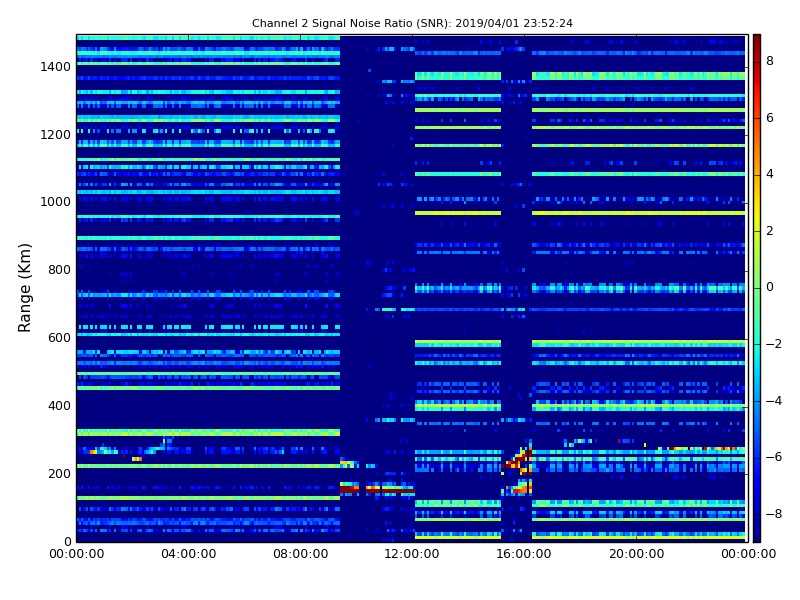
Task: Click the 04:00:00 time tick label
Action: (188, 554)
